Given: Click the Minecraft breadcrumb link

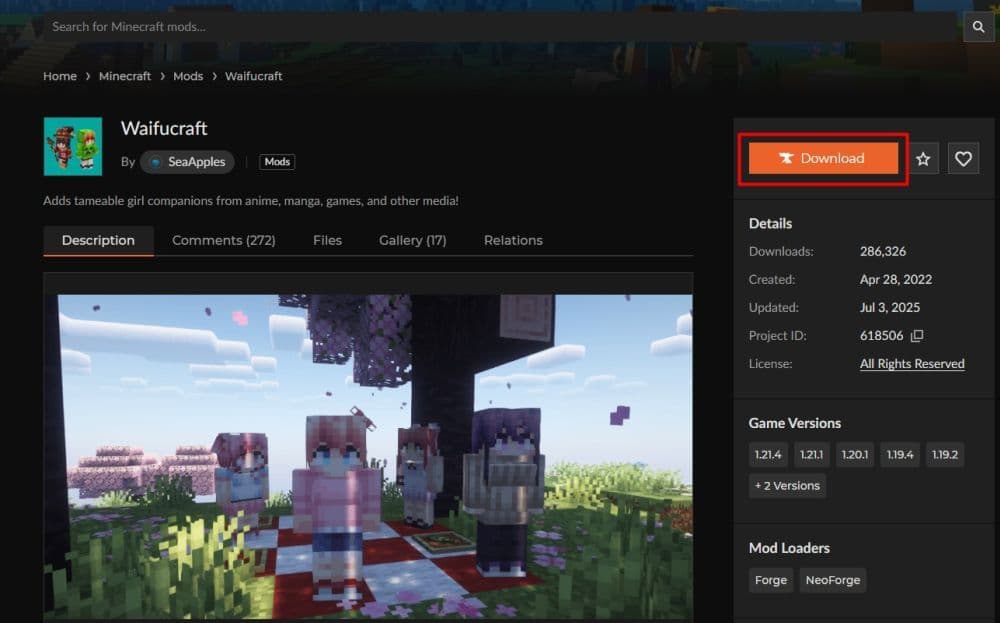Looking at the screenshot, I should click(124, 76).
